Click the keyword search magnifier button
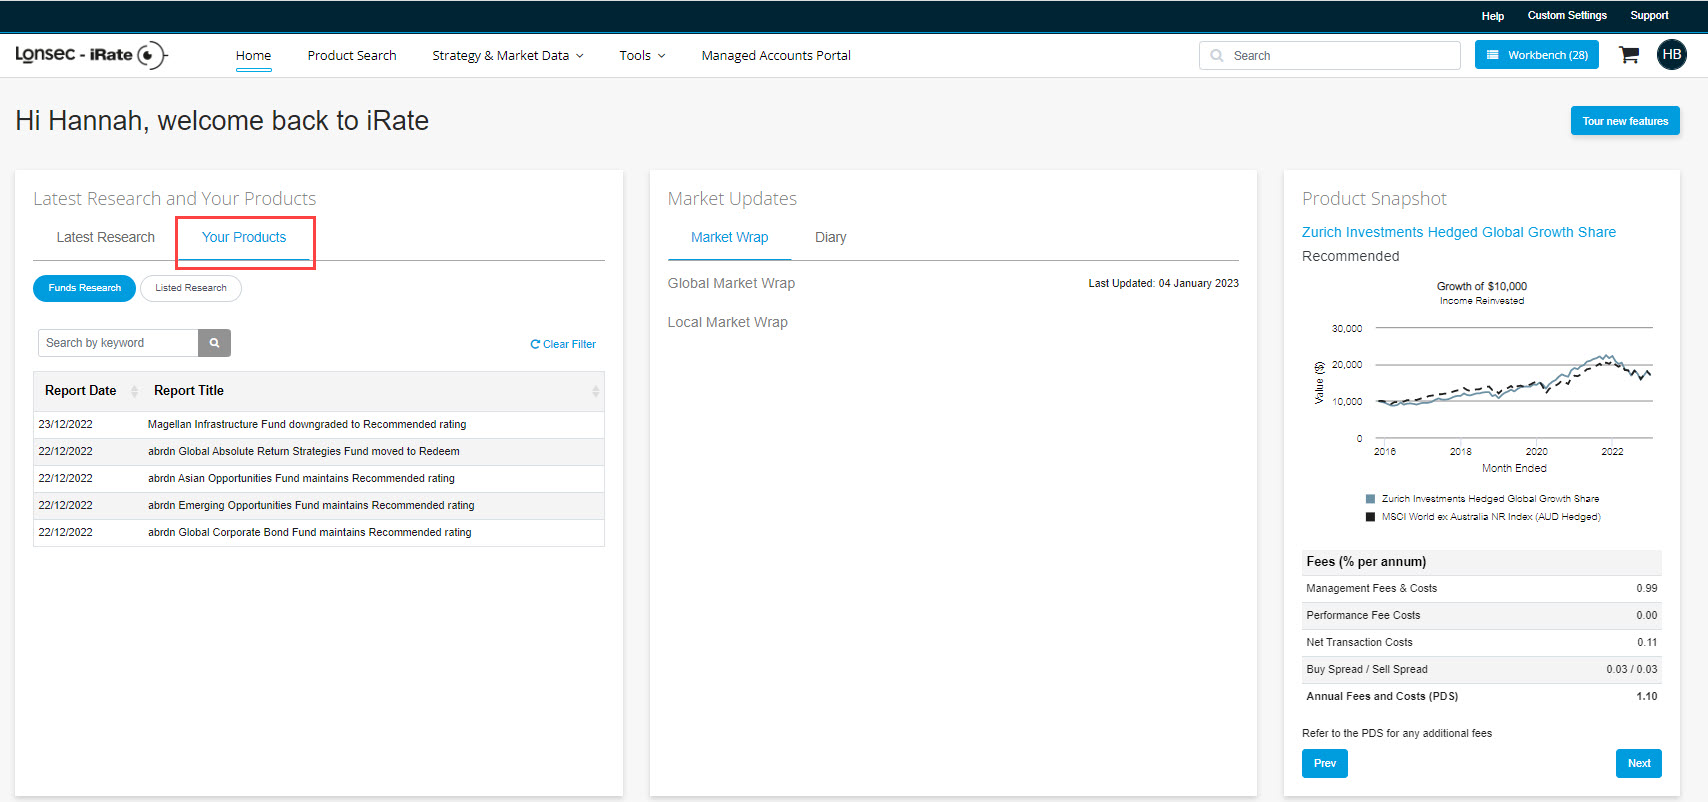Image resolution: width=1708 pixels, height=802 pixels. point(214,343)
